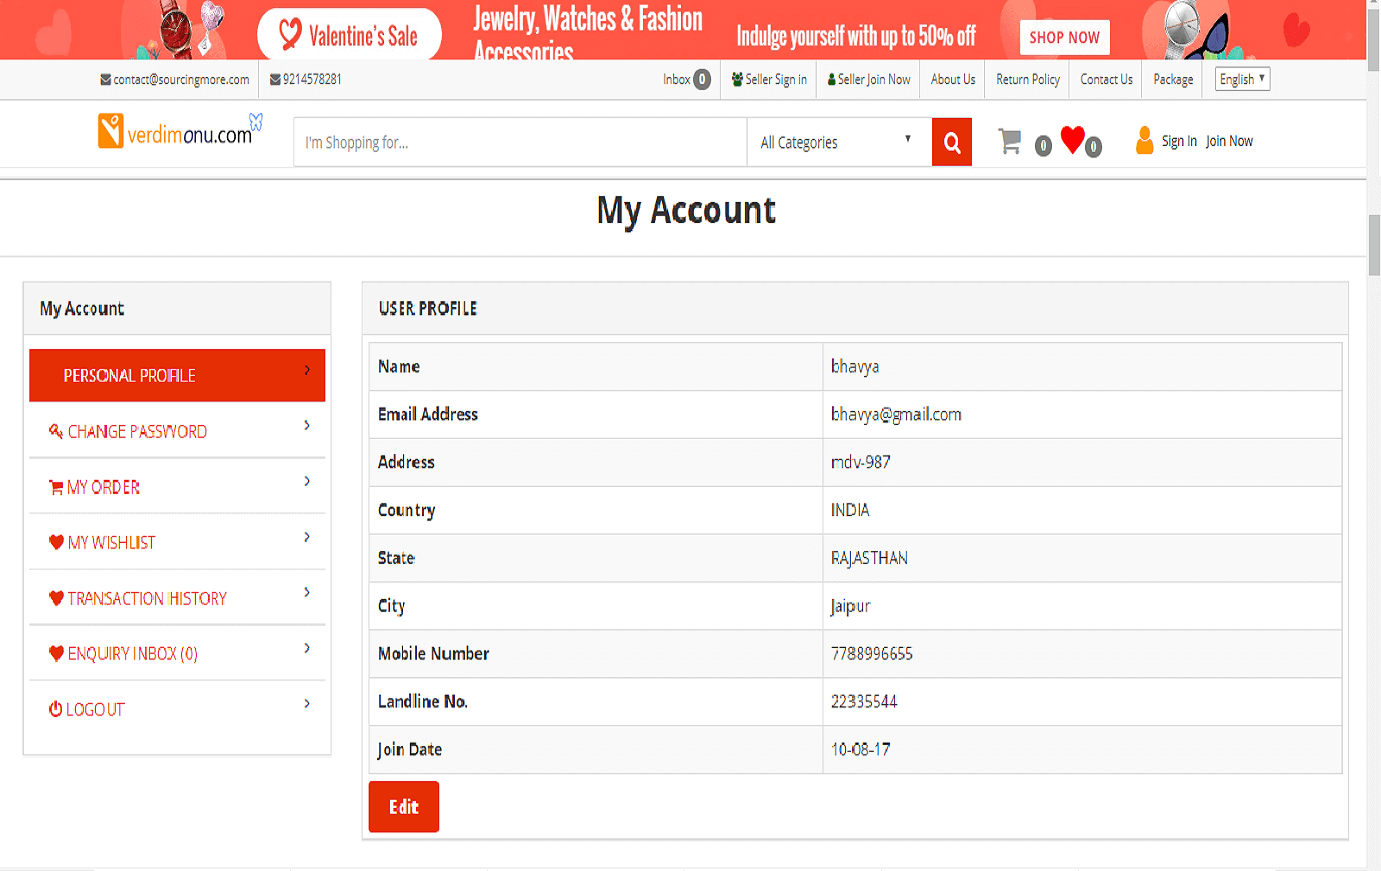Click the verdimonu.com logo
1381x871 pixels.
[180, 132]
